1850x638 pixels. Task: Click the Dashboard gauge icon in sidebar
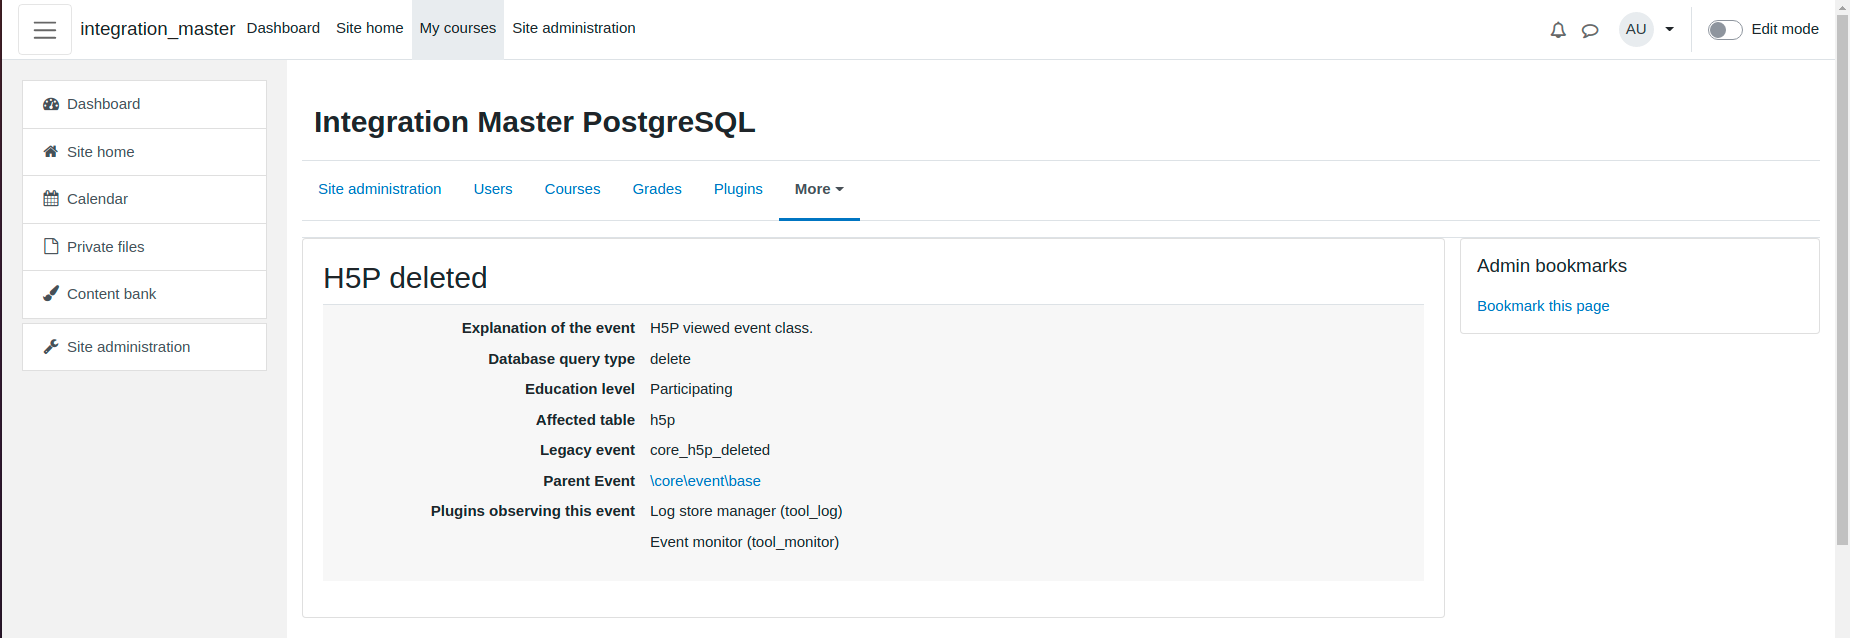[51, 104]
